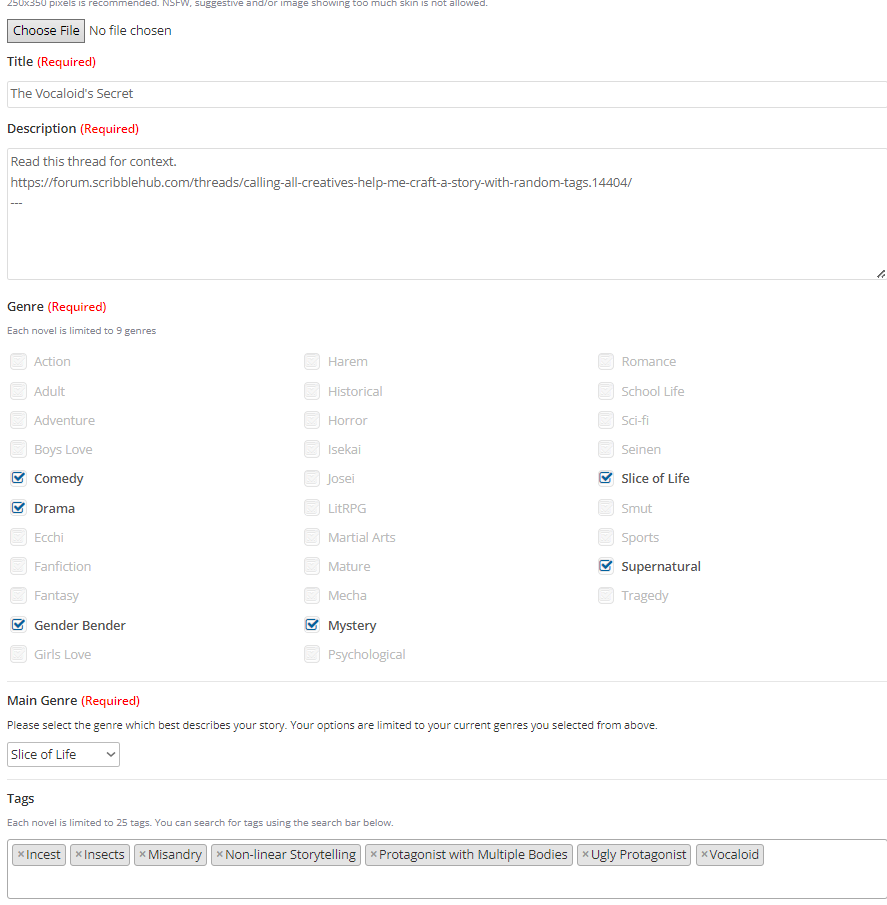Uncheck the Comedy genre checkbox
Image resolution: width=887 pixels, height=905 pixels.
pos(18,478)
